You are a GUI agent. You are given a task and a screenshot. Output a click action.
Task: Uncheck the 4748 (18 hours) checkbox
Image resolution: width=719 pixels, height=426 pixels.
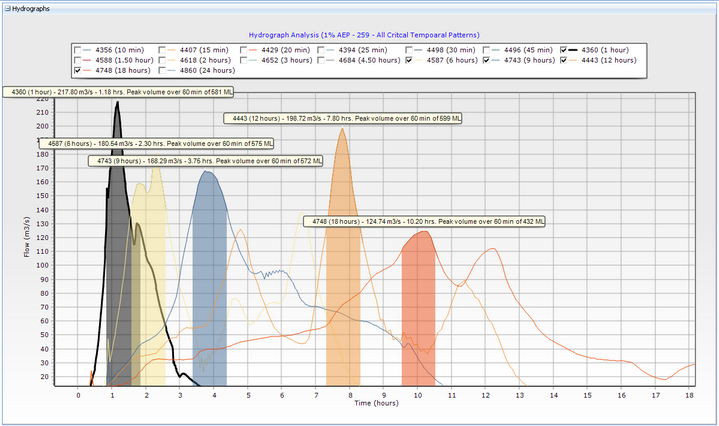click(78, 72)
